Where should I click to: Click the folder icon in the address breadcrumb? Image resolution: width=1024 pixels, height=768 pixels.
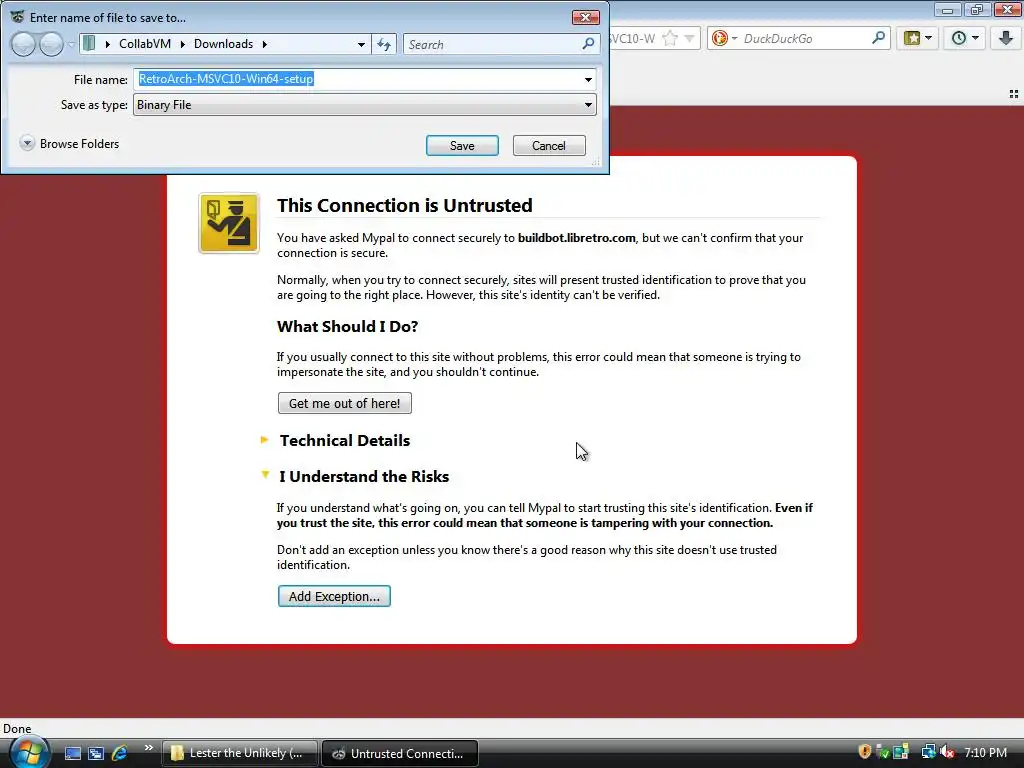pyautogui.click(x=89, y=44)
